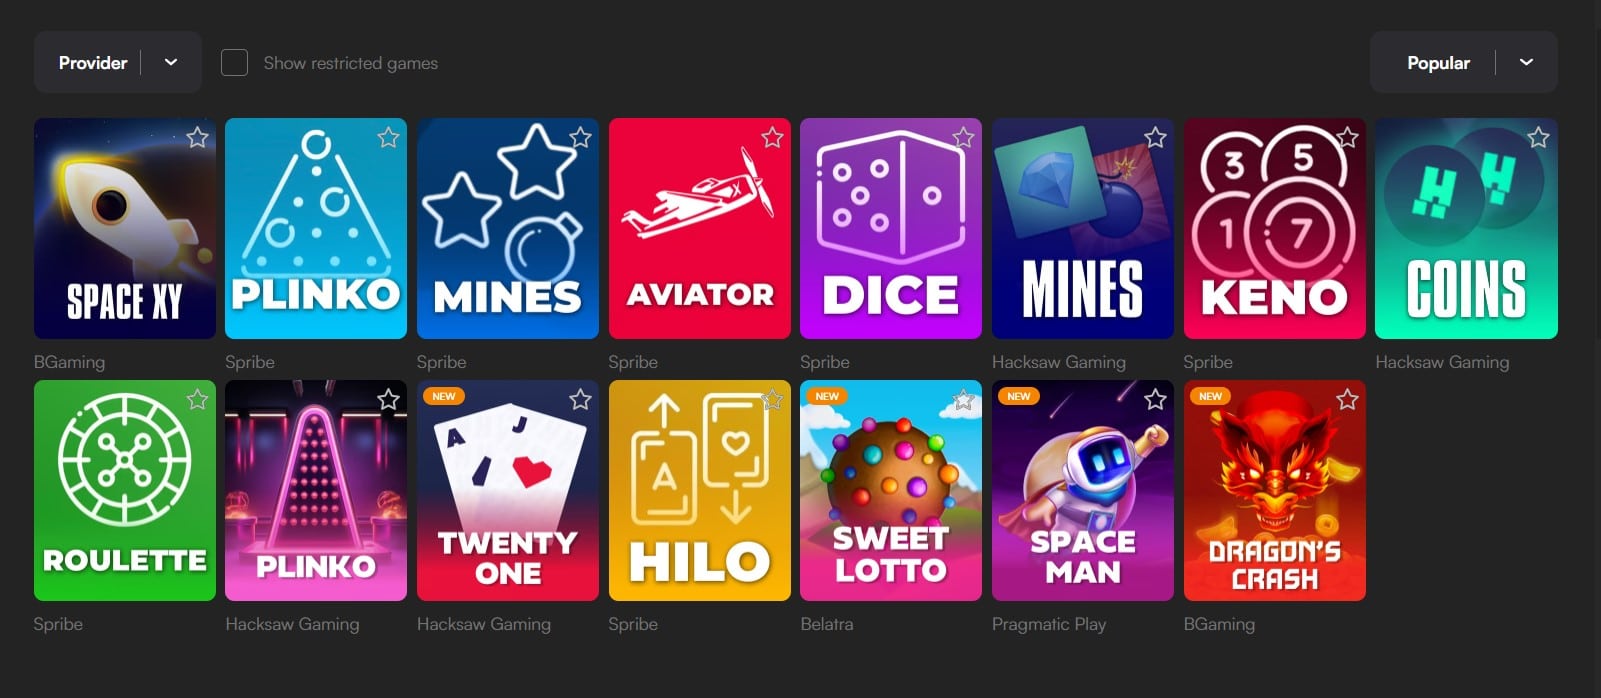Mark Spribe Dice as favorite with star
This screenshot has width=1601, height=698.
tap(963, 137)
